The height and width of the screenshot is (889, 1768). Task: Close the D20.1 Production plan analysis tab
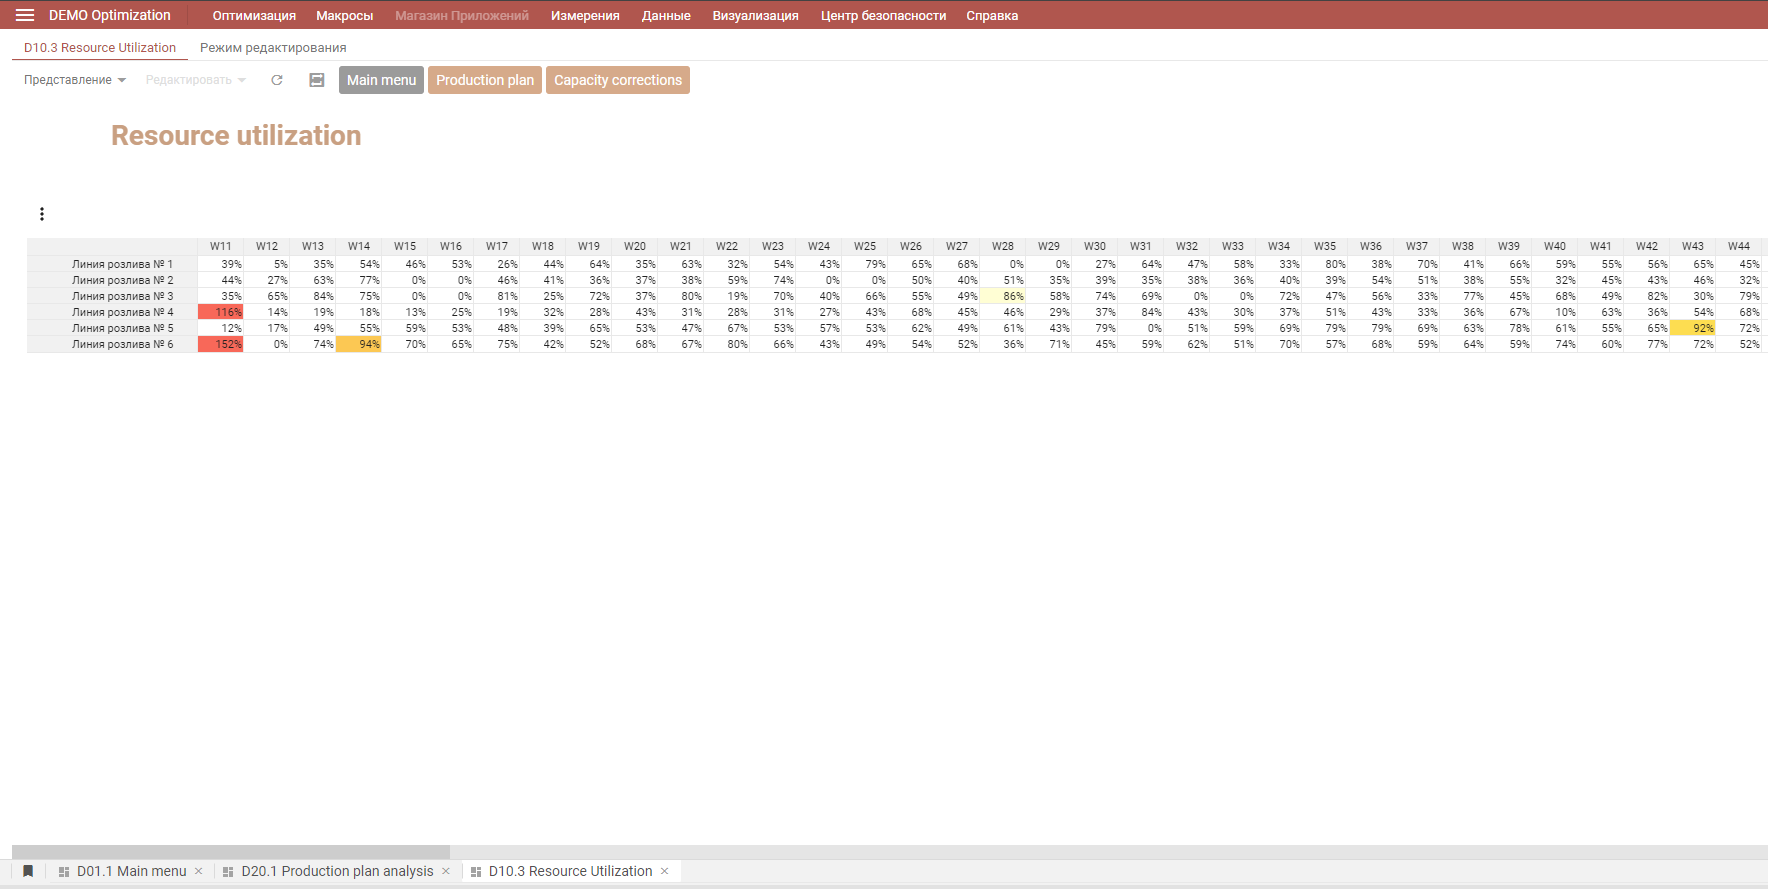click(446, 871)
